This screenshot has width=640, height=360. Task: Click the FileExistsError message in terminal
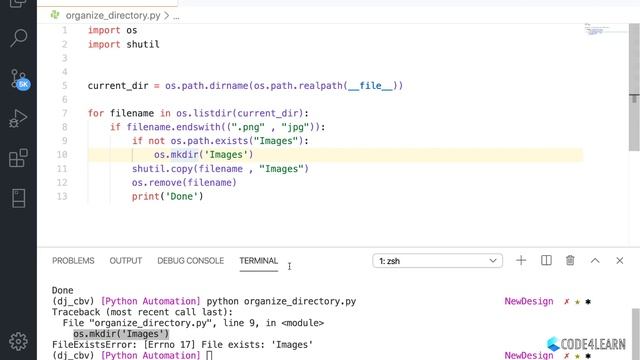coord(182,345)
